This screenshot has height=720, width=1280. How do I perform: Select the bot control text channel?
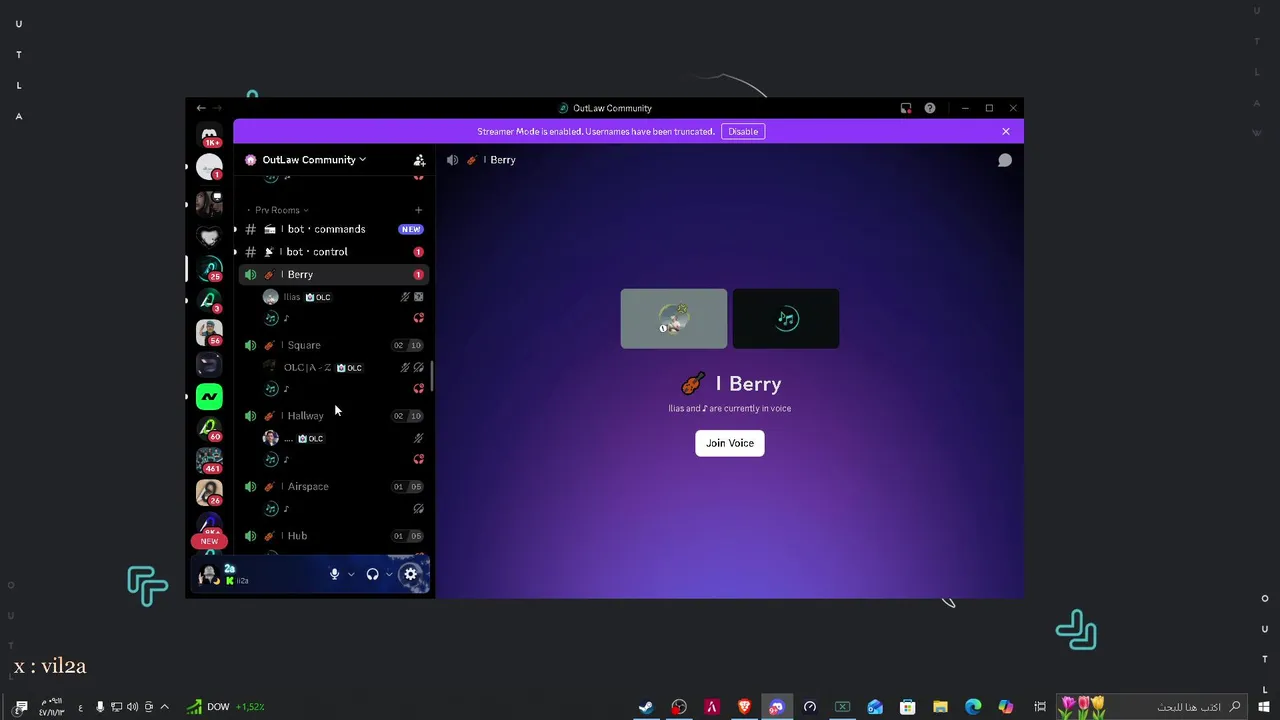click(x=334, y=252)
